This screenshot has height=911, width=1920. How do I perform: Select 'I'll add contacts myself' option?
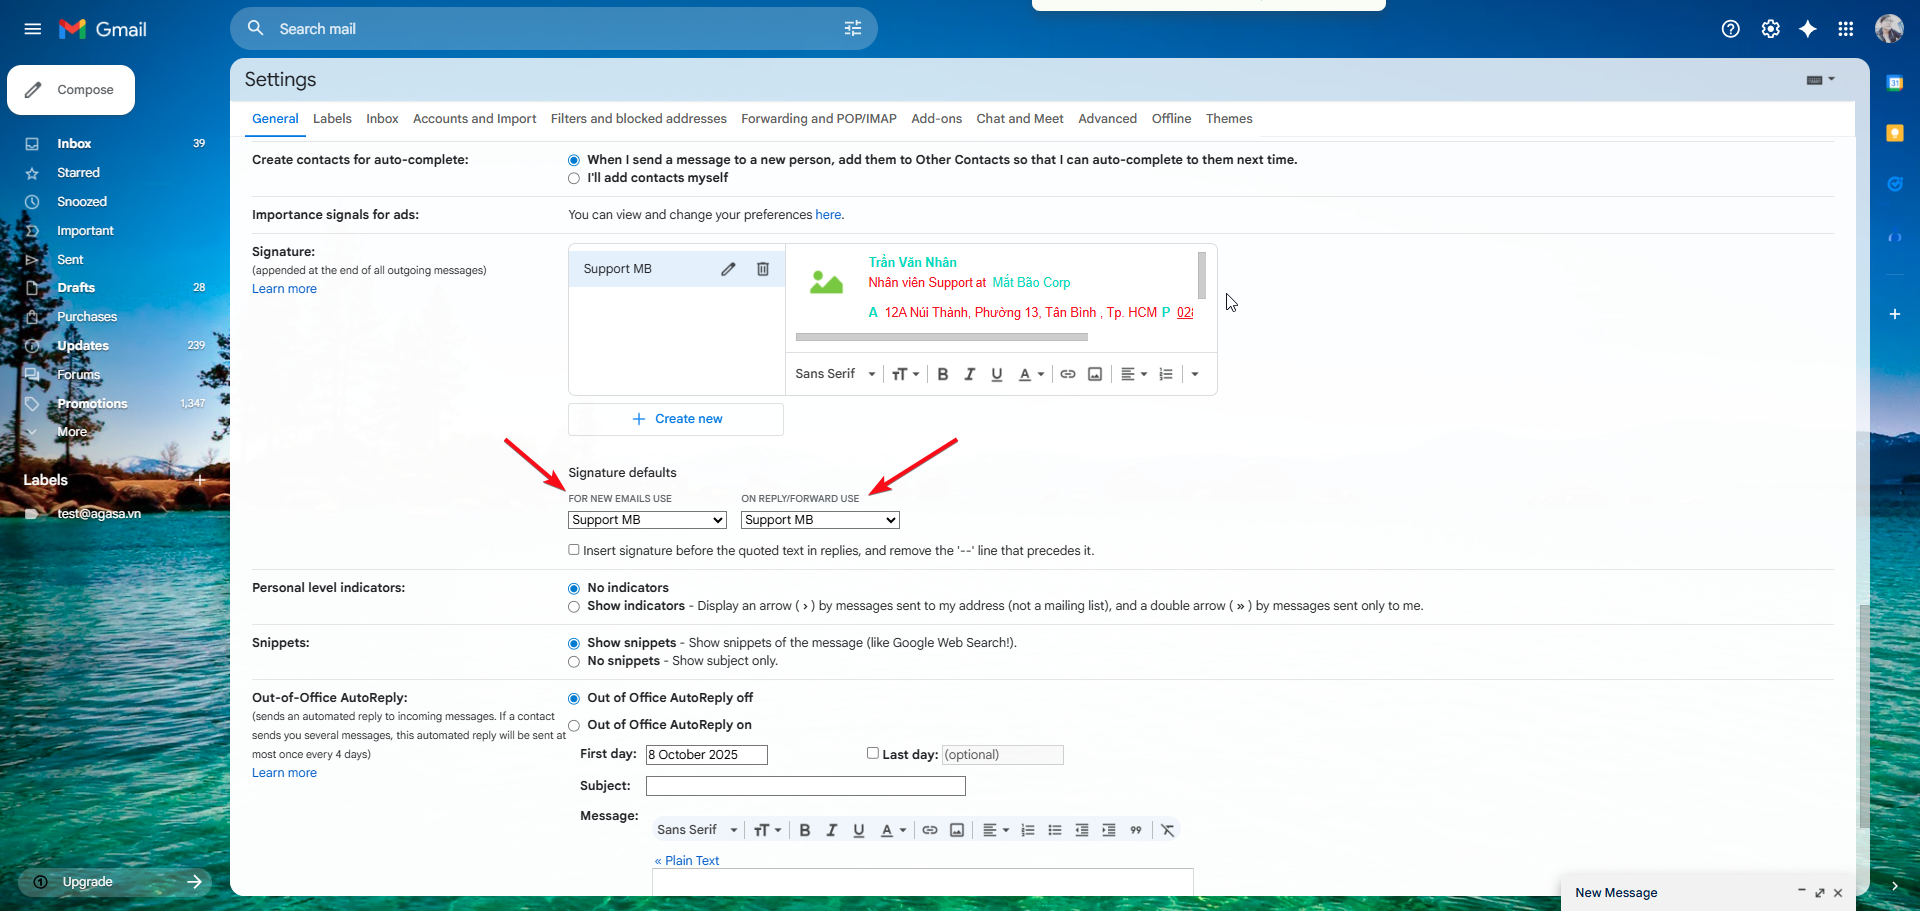click(574, 178)
